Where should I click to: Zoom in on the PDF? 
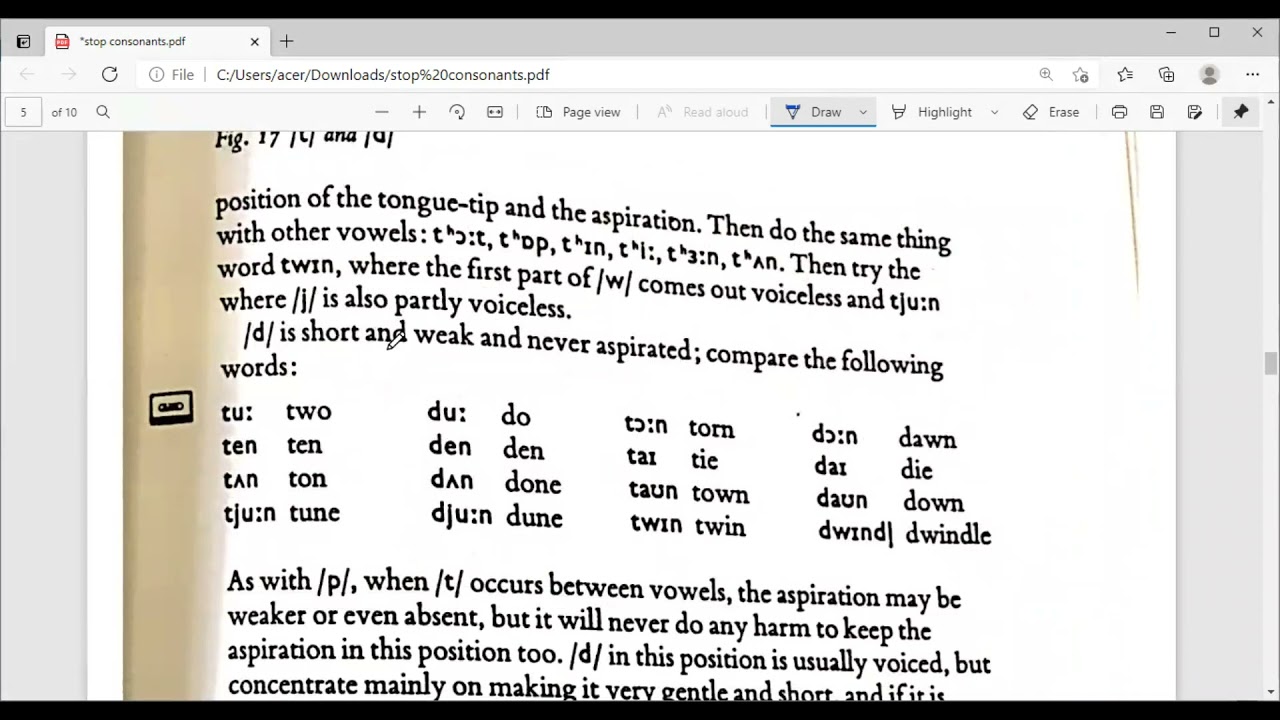click(x=419, y=112)
